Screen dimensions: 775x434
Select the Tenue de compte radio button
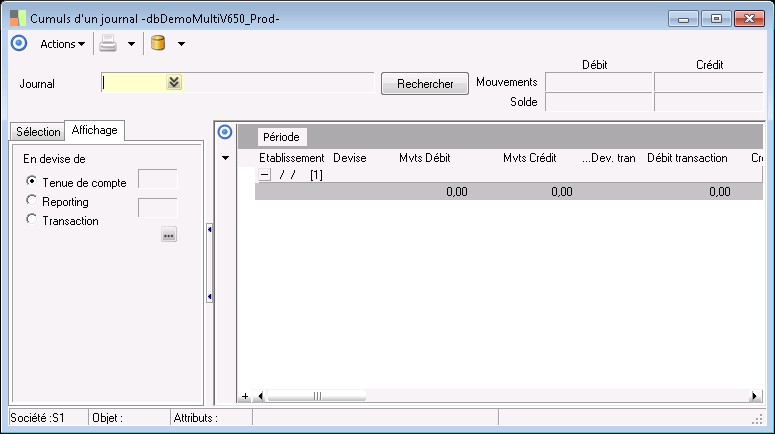coord(31,181)
